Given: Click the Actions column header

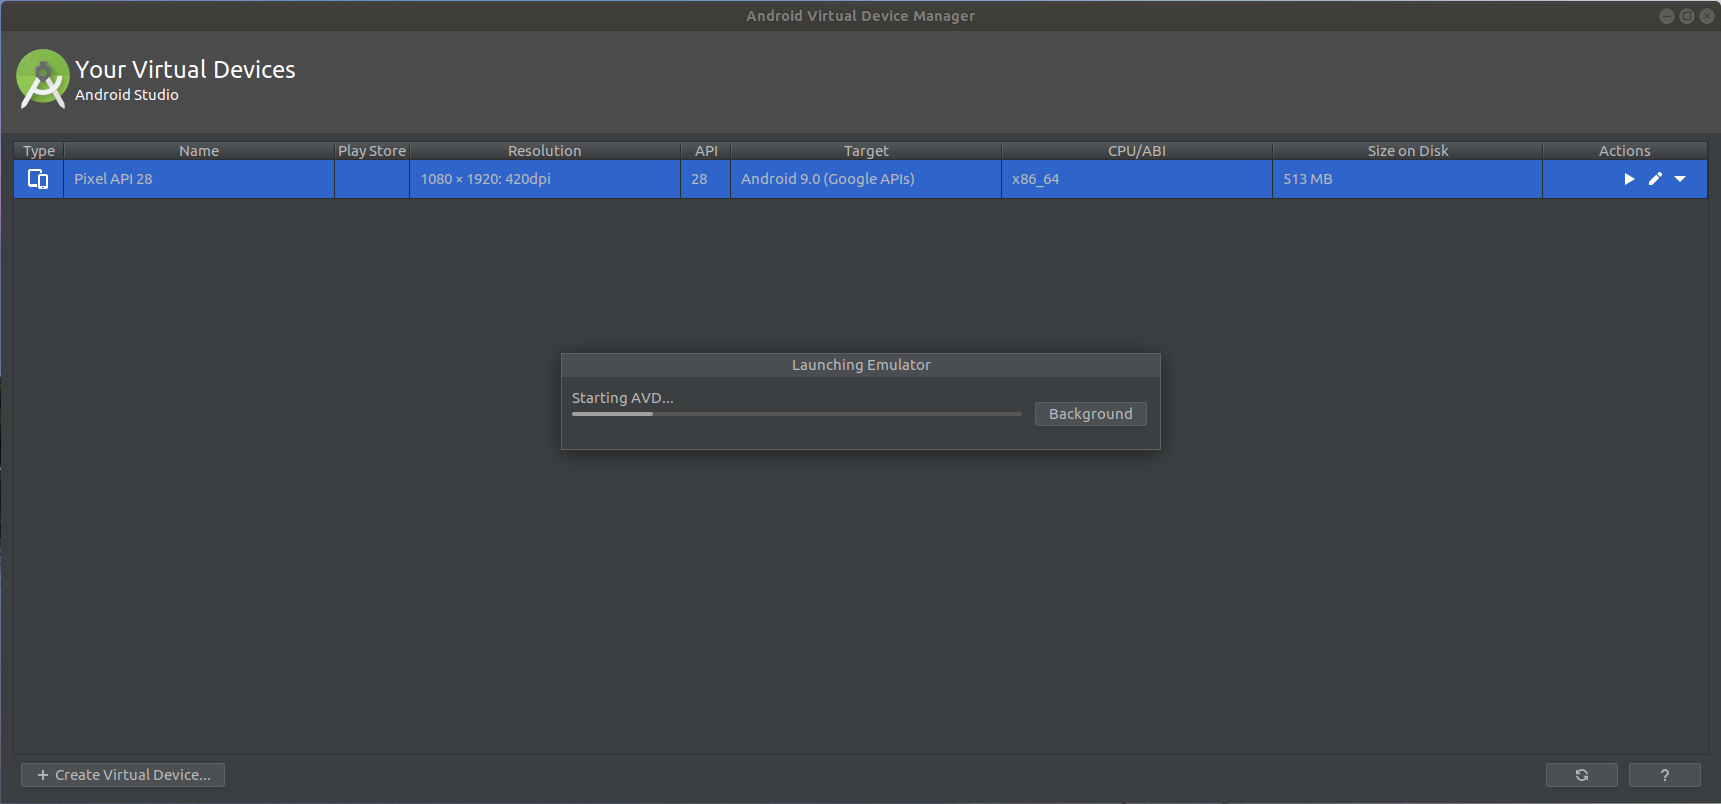Looking at the screenshot, I should pyautogui.click(x=1625, y=151).
